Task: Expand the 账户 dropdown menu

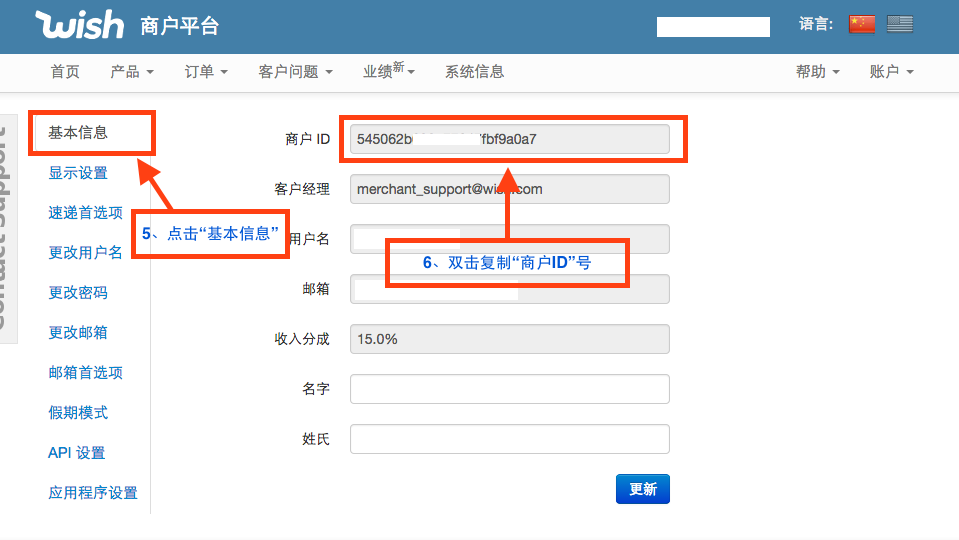Action: point(892,72)
